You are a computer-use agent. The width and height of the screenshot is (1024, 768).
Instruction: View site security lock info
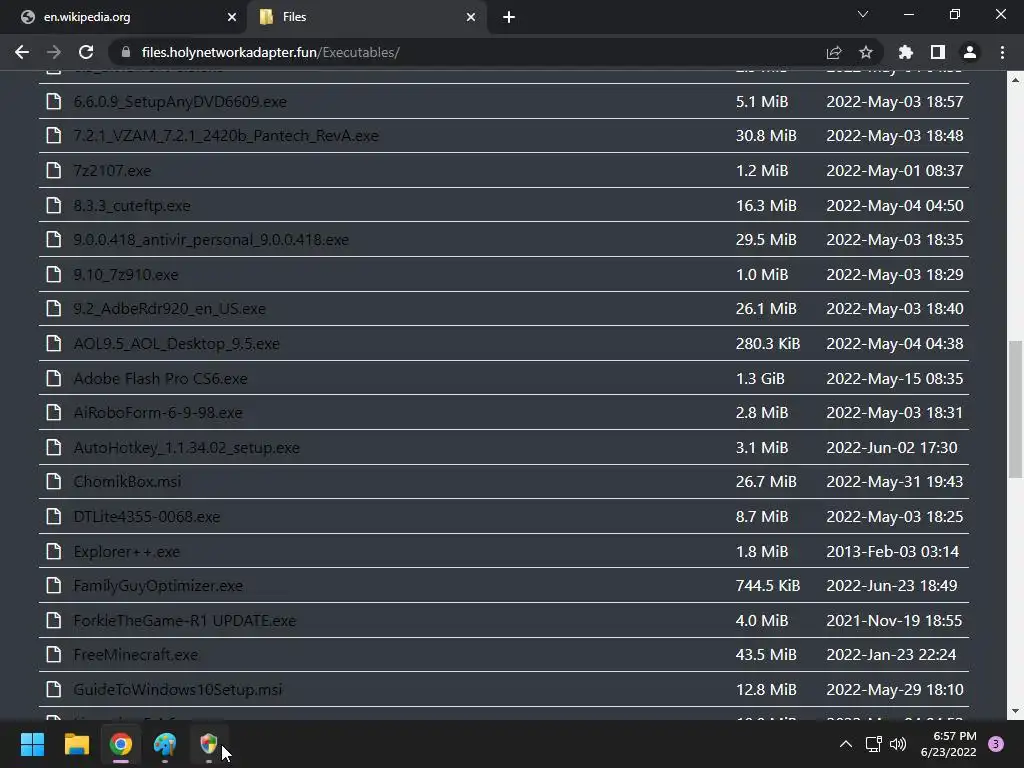point(127,52)
